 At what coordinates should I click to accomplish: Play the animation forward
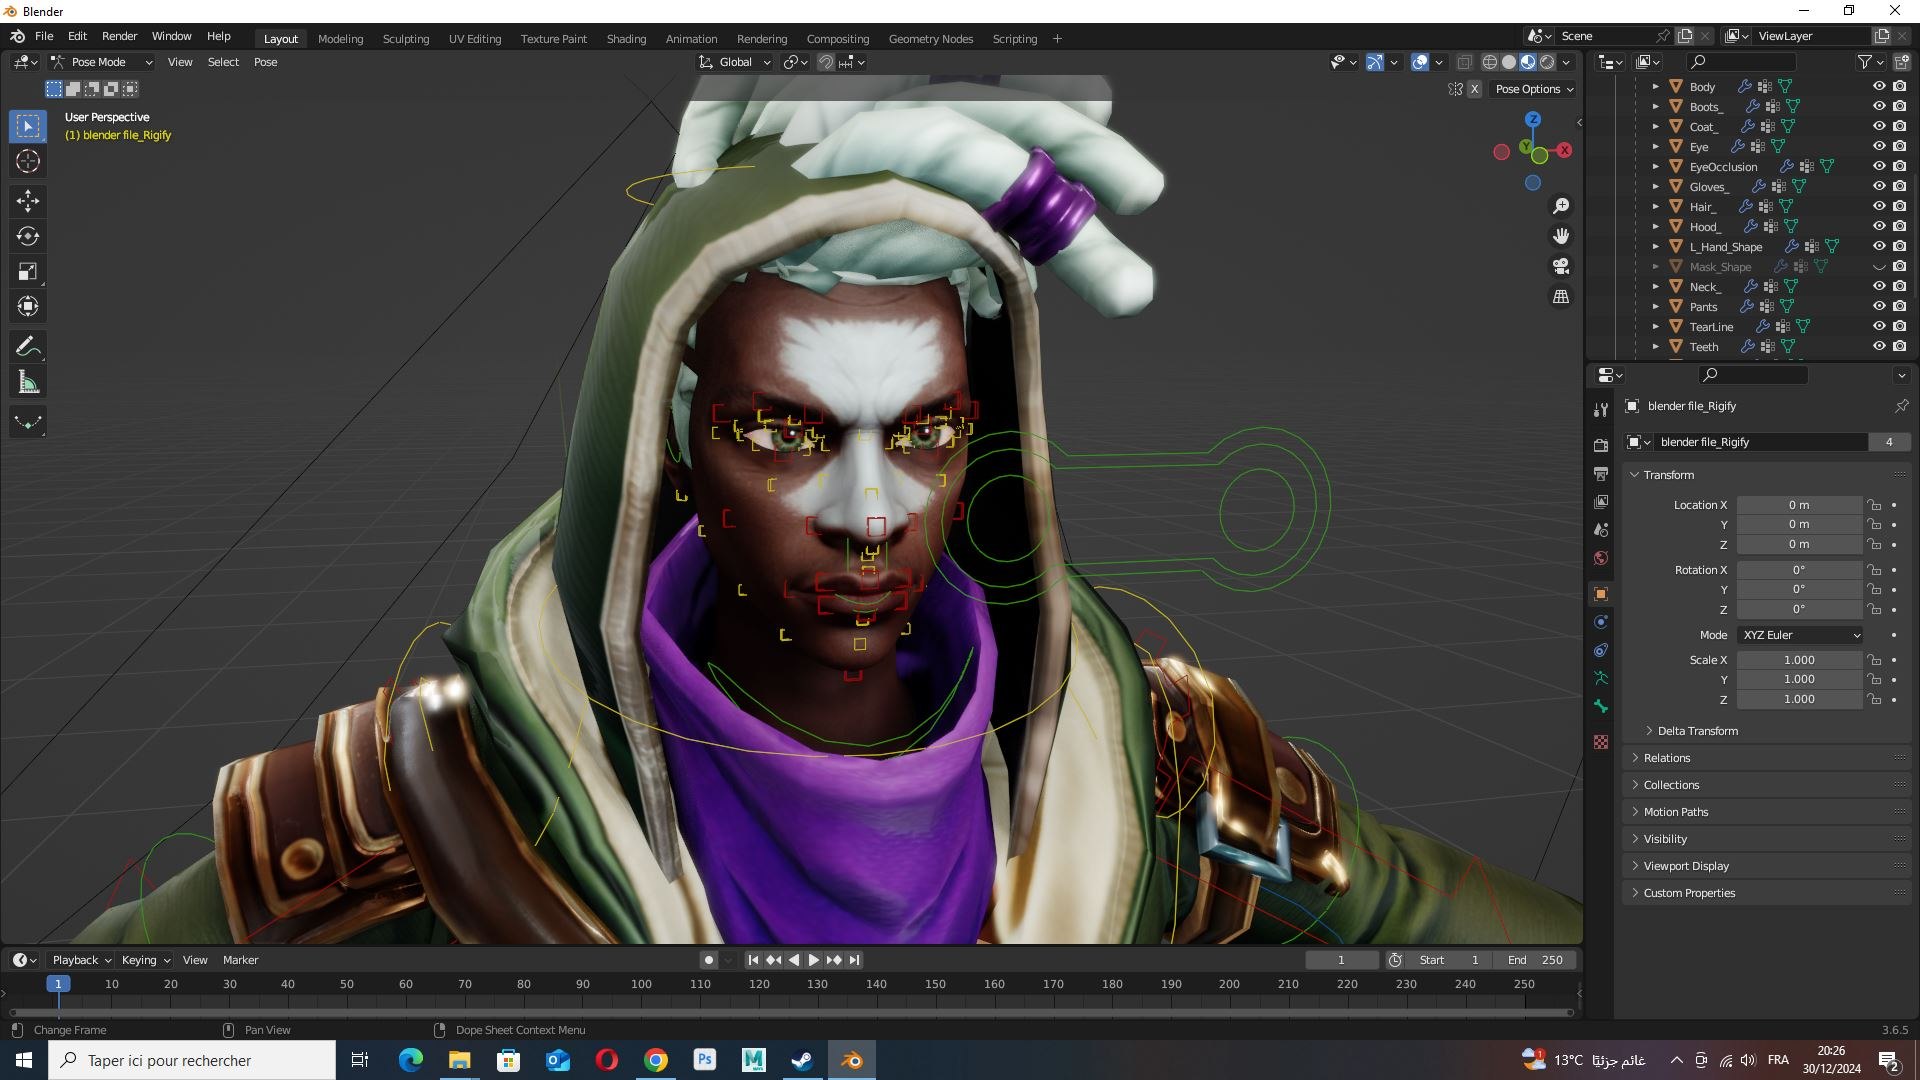813,960
